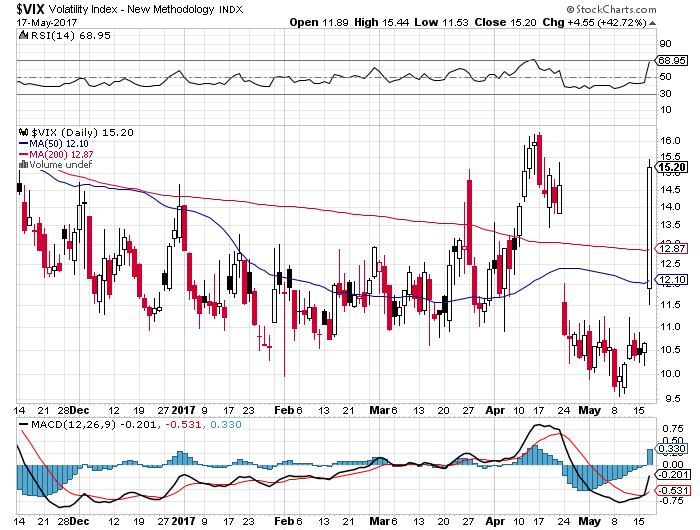Click the 0.75 level on MACD axis
Image resolution: width=700 pixels, height=530 pixels.
click(x=673, y=429)
